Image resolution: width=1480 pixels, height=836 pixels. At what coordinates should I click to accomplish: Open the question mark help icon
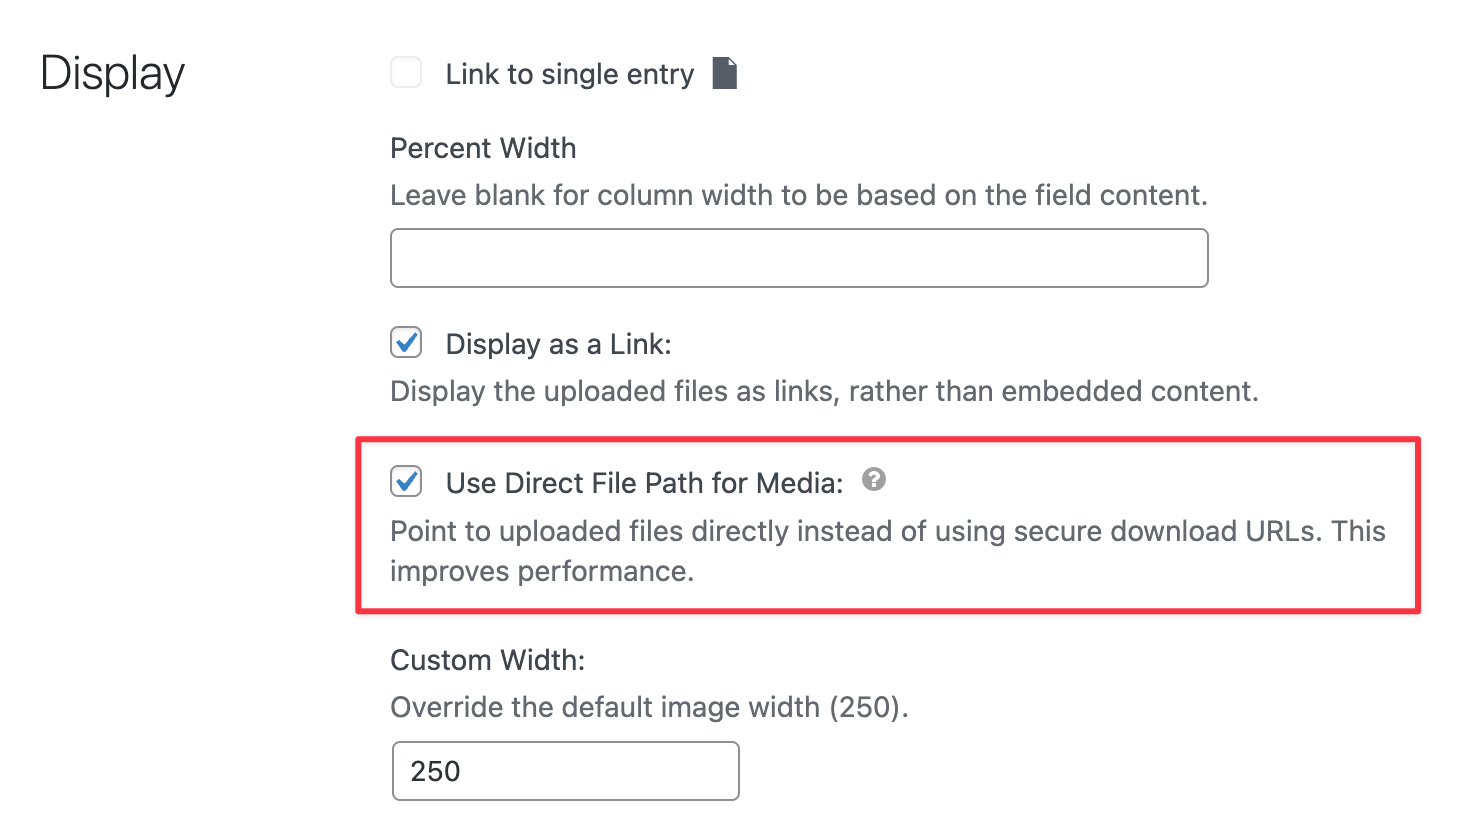pos(874,480)
